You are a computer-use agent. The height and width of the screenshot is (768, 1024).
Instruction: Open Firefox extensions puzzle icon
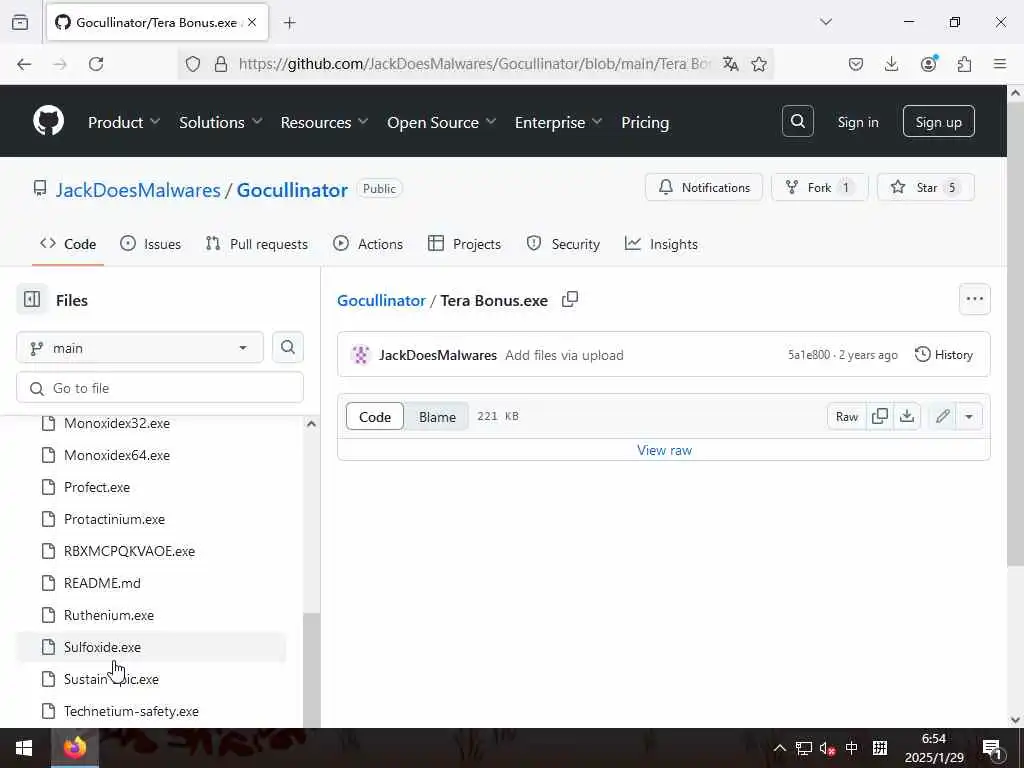pos(964,64)
